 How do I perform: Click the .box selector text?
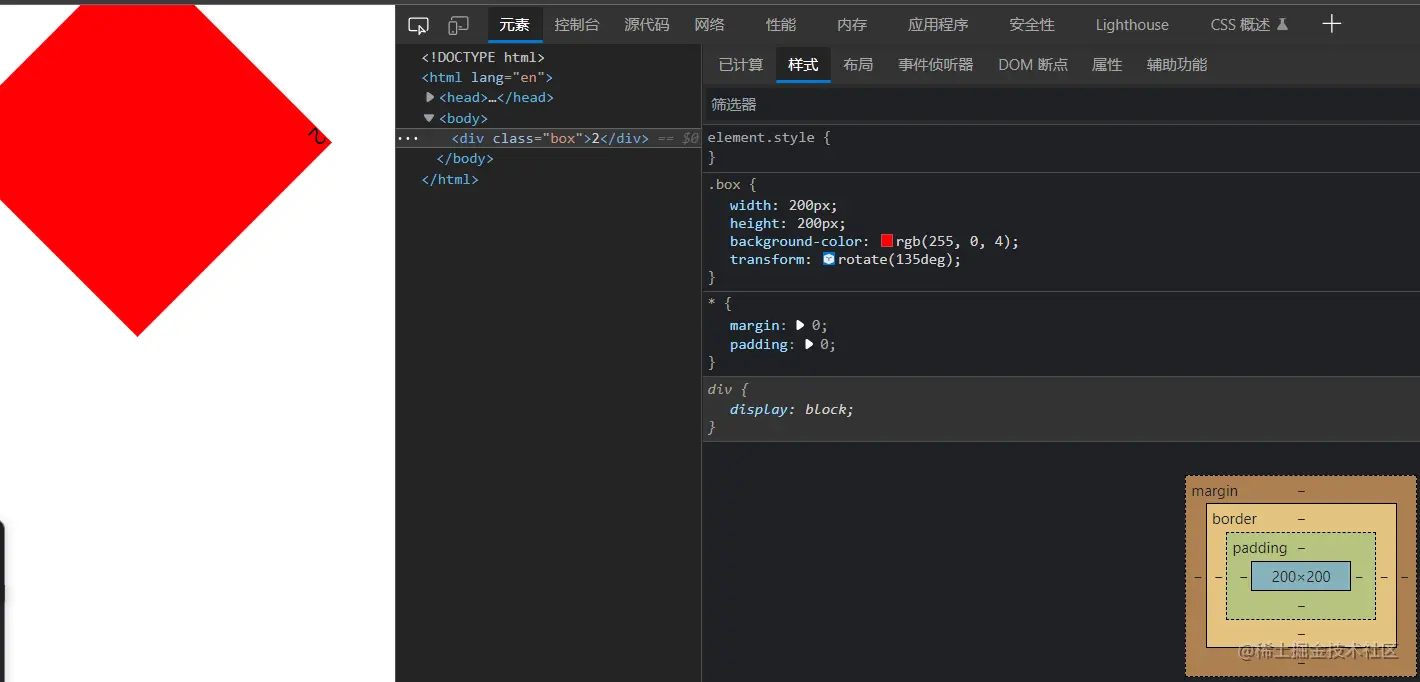point(724,185)
